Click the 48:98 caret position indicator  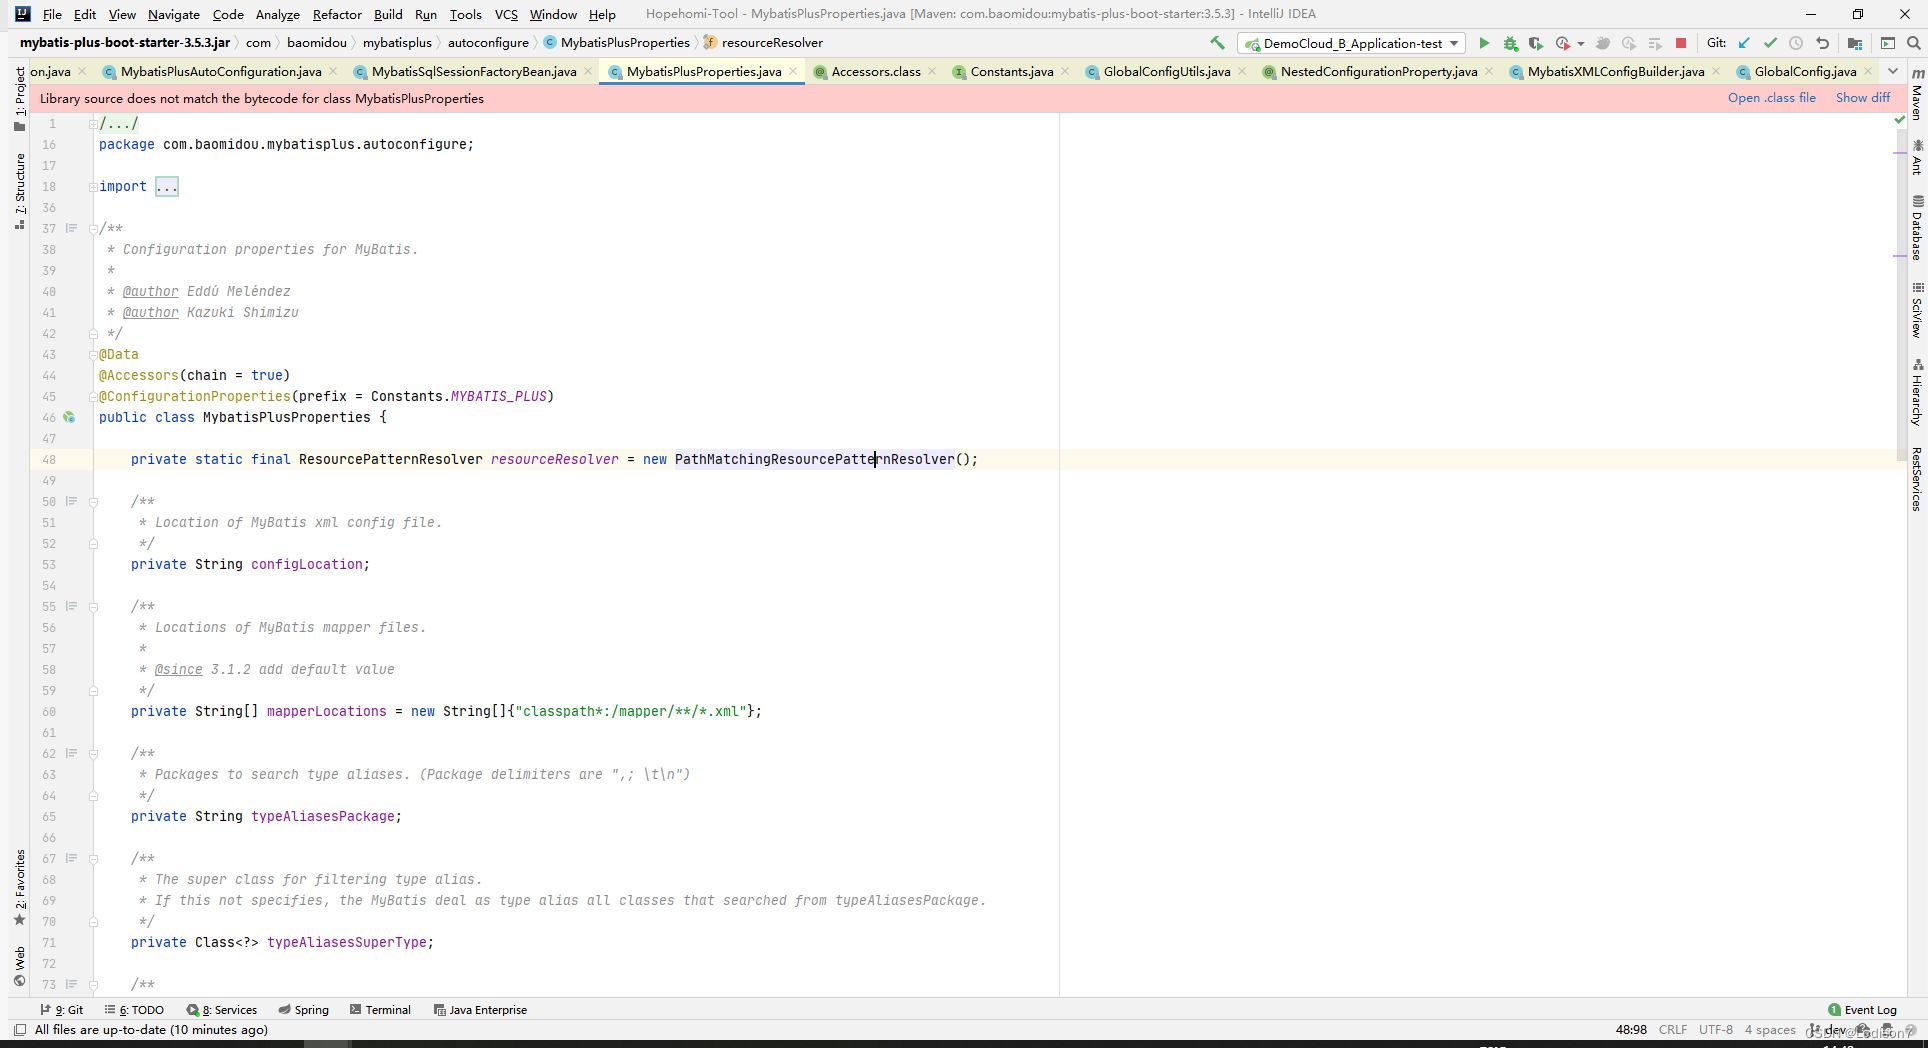[x=1631, y=1030]
